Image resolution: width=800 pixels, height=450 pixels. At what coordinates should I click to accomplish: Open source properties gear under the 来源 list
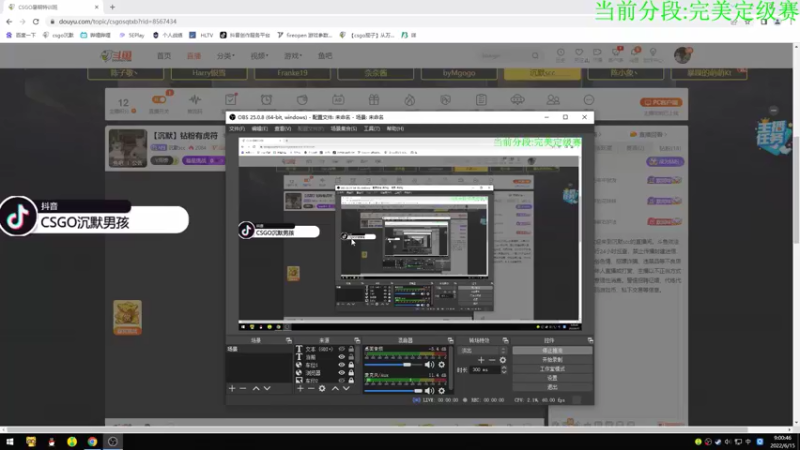tap(322, 389)
